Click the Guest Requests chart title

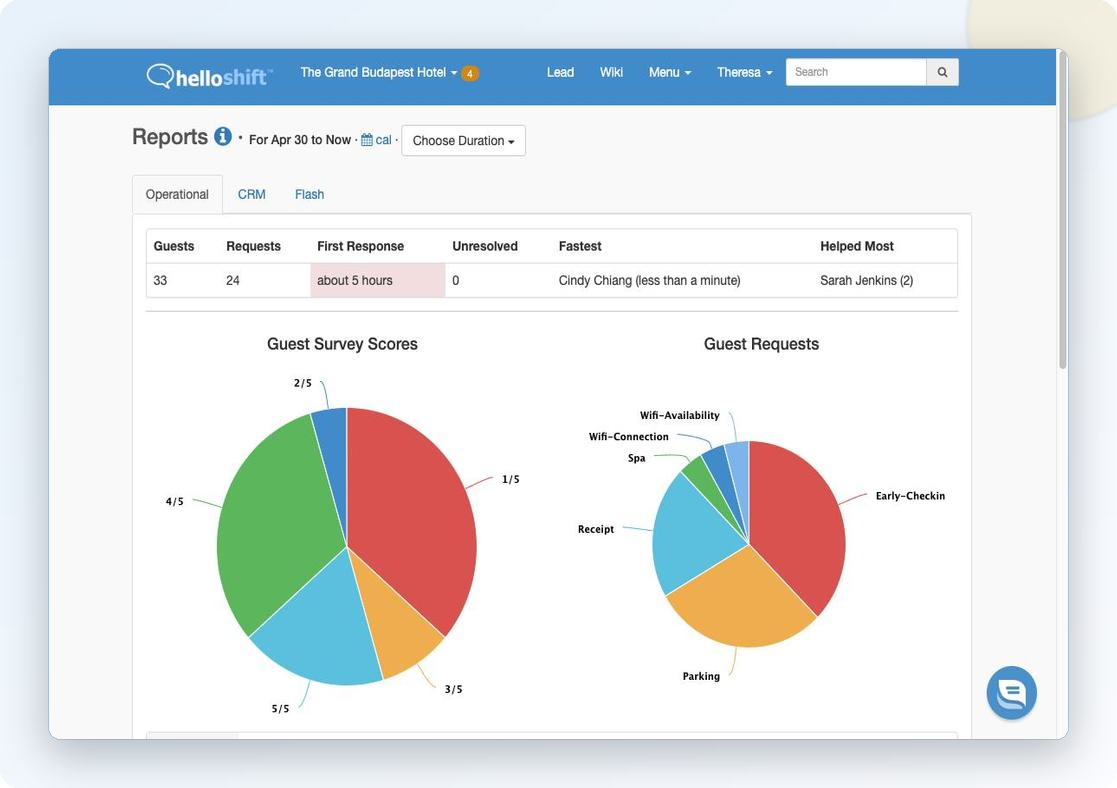(762, 343)
